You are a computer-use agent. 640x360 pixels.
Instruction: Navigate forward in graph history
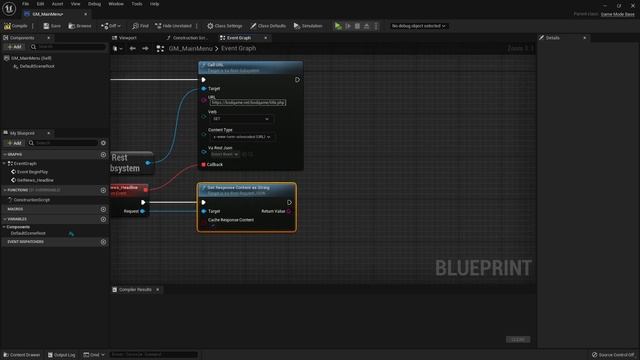click(145, 48)
